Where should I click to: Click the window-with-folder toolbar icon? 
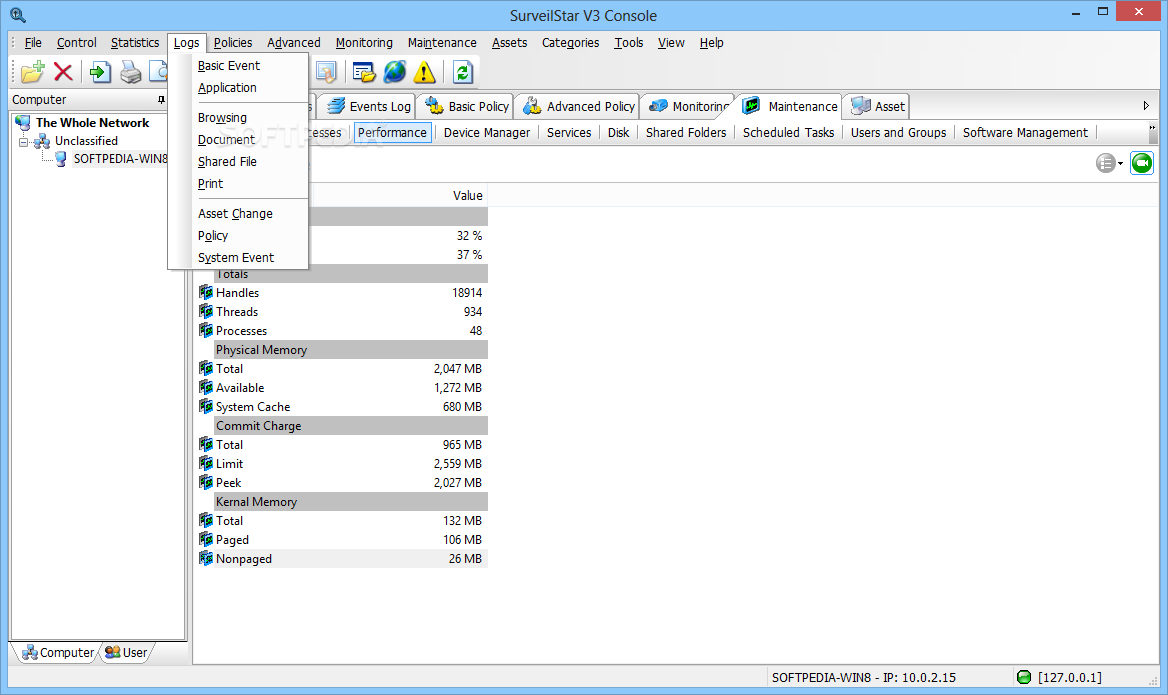[364, 72]
